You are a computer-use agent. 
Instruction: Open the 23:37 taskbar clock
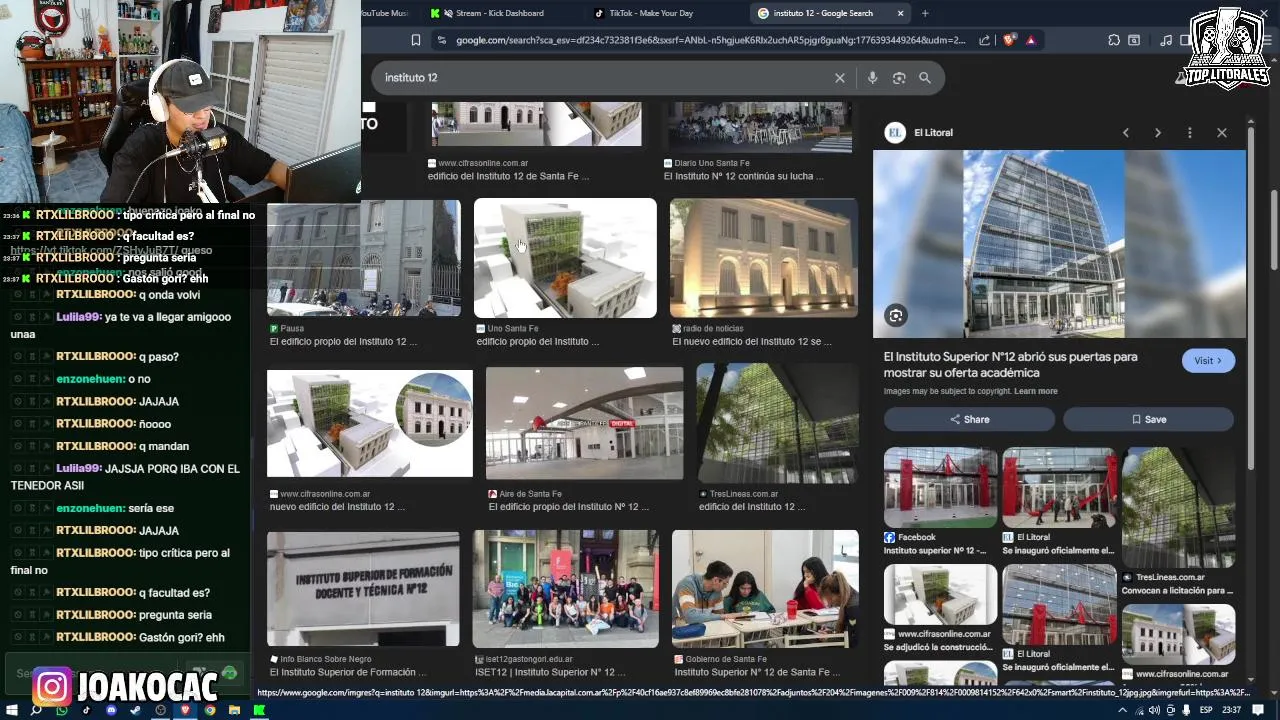coord(1232,710)
